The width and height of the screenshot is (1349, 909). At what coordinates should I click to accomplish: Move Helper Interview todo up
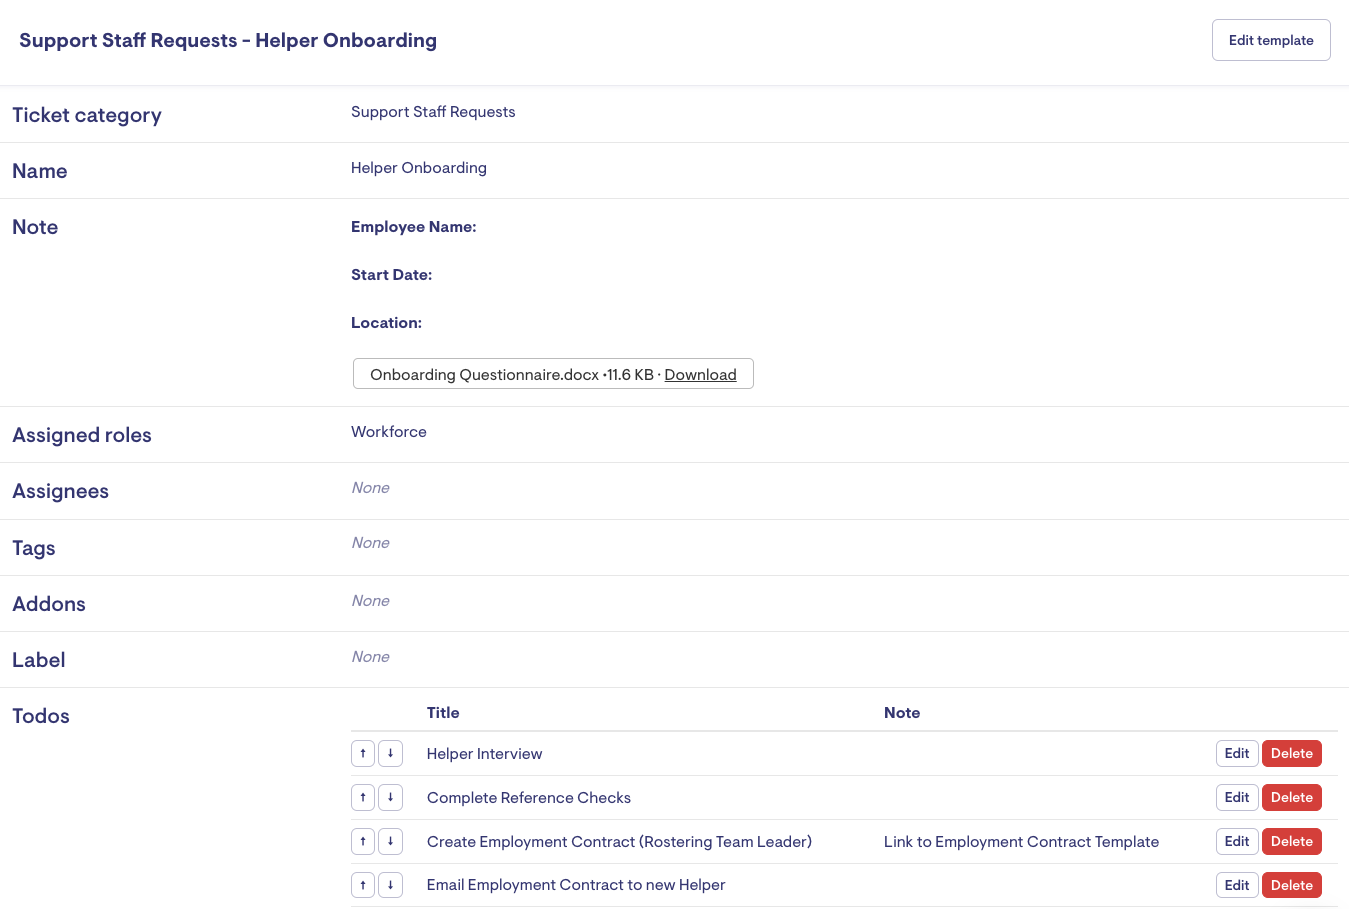(x=363, y=753)
